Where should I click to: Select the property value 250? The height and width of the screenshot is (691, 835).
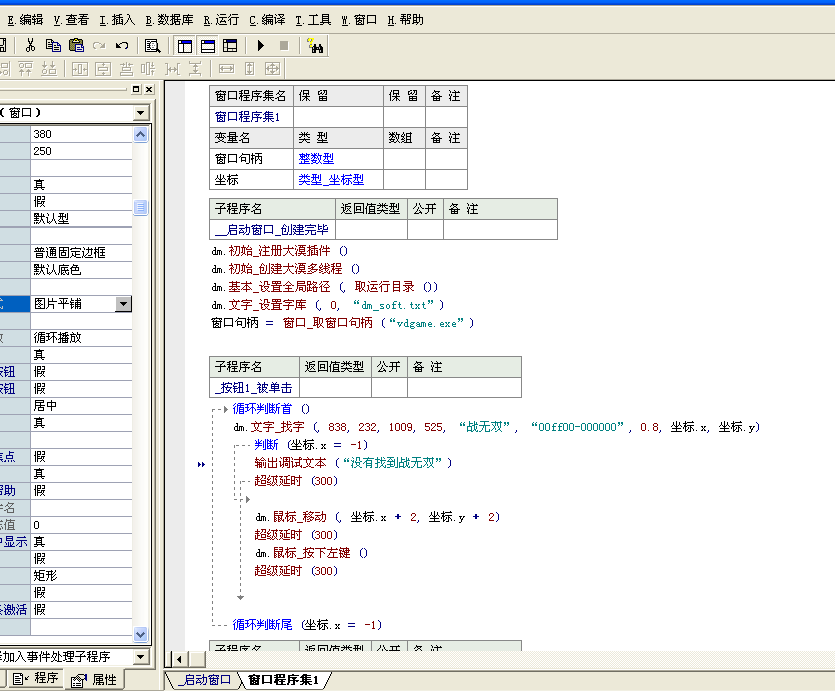(x=81, y=151)
